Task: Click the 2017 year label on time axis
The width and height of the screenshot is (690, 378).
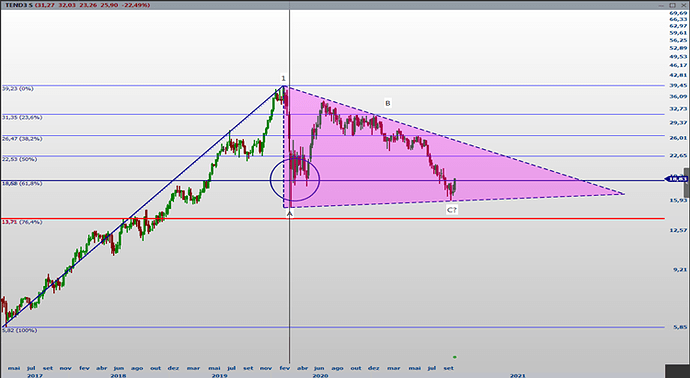Action: 35,375
